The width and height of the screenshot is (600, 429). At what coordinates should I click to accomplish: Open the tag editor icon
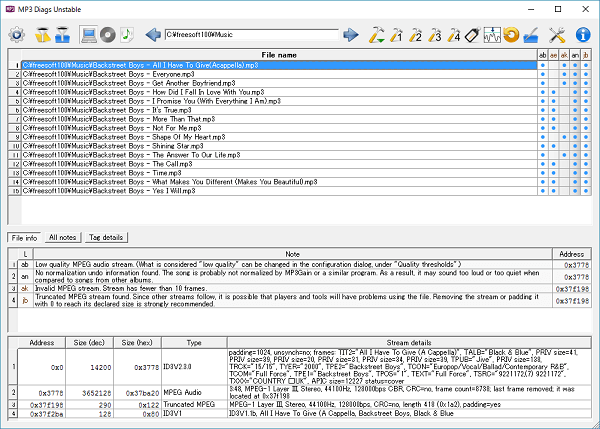[473, 35]
